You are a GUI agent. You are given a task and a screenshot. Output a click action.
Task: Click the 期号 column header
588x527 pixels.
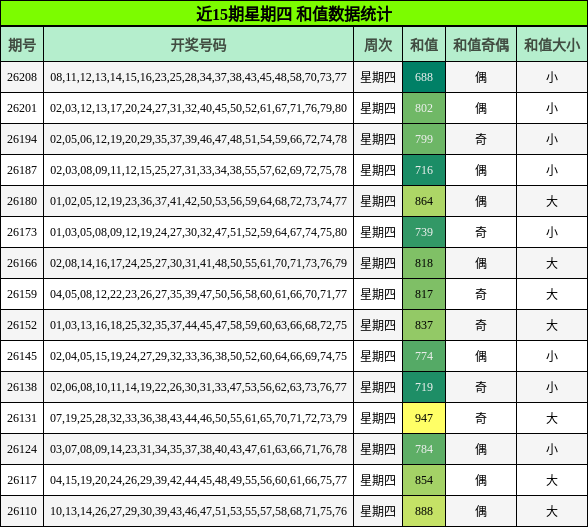coord(22,45)
